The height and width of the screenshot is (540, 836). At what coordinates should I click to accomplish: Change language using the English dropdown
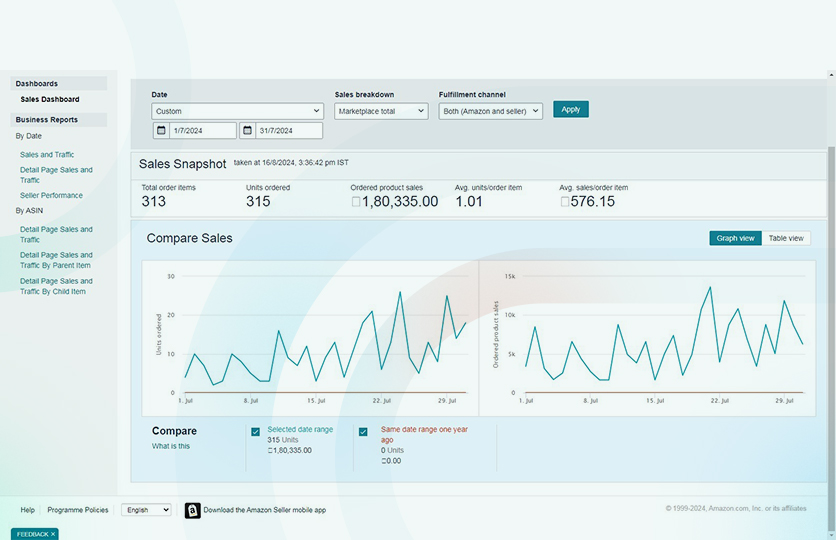pos(146,510)
